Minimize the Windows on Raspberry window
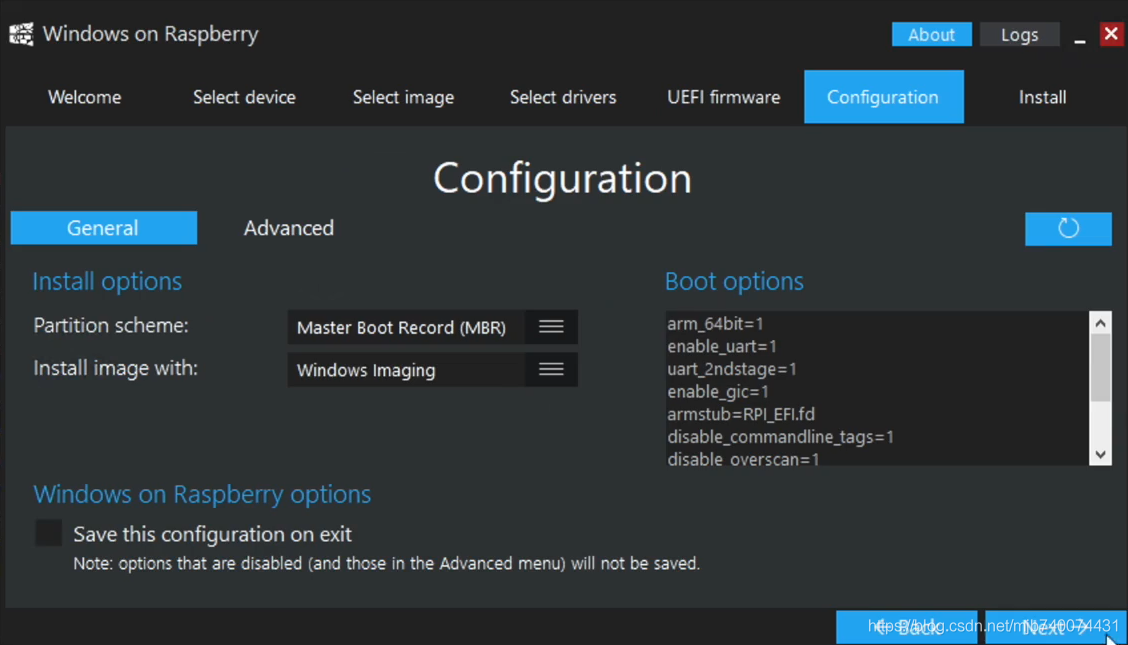Image resolution: width=1128 pixels, height=645 pixels. pyautogui.click(x=1080, y=36)
